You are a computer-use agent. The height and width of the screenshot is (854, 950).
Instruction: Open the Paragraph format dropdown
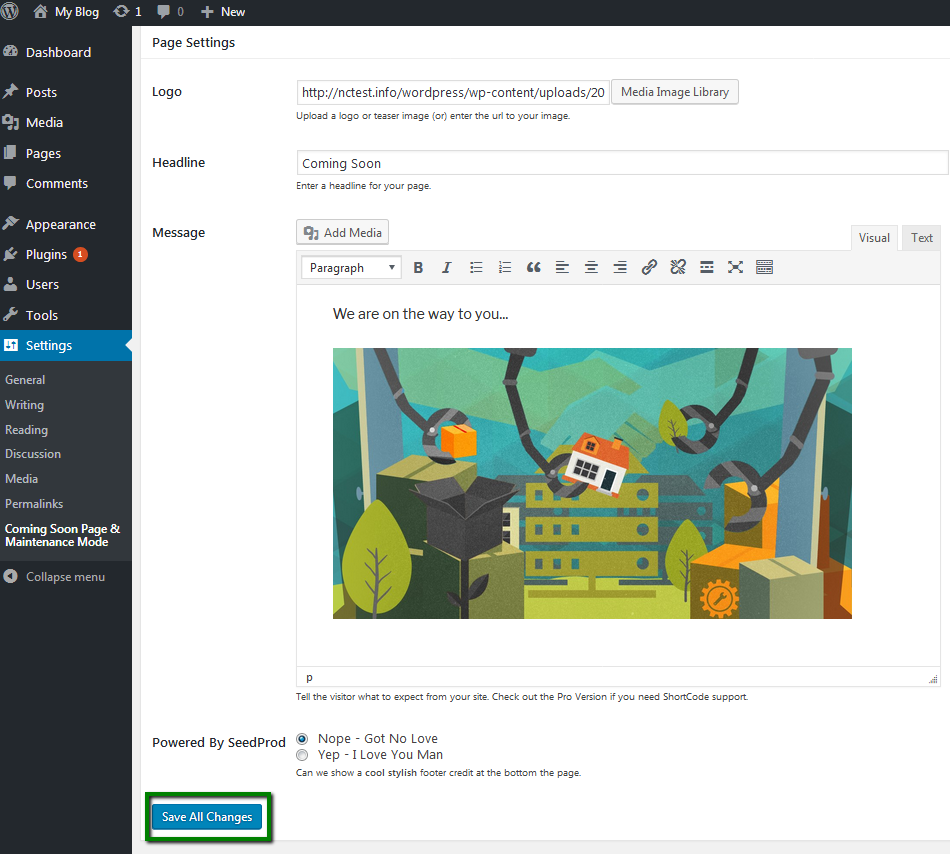pos(351,268)
